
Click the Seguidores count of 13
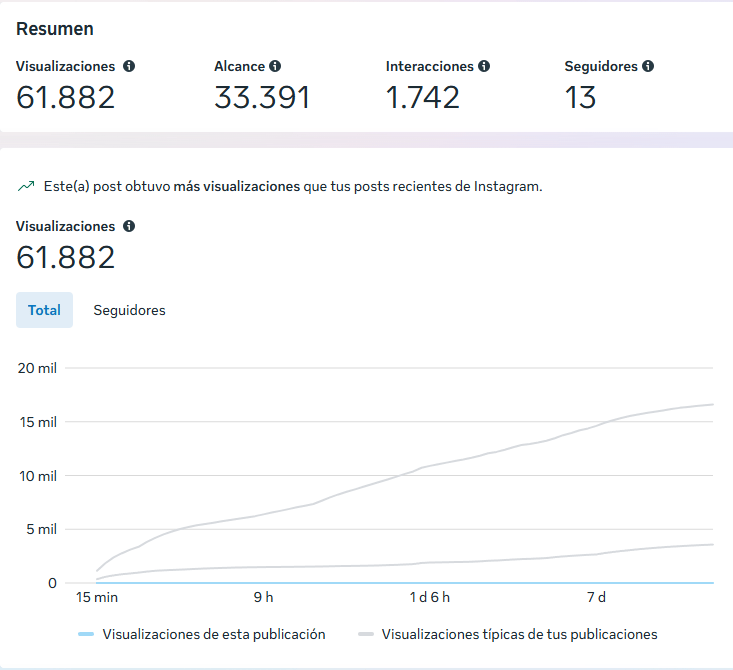click(x=580, y=98)
